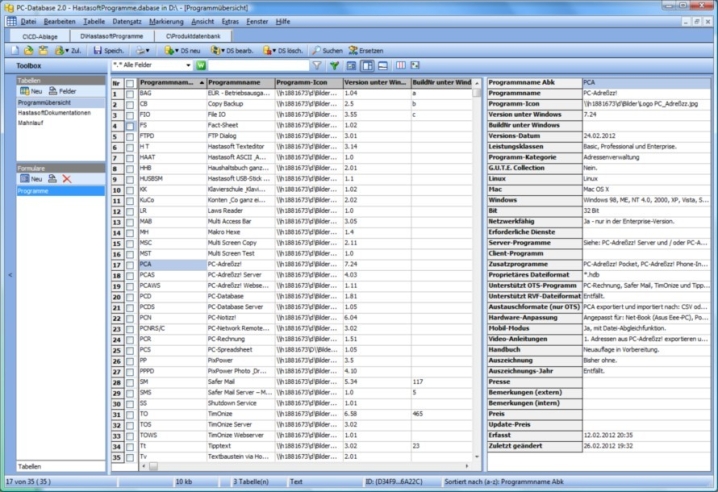Tick the checkbox for row 1 BAG
Screen dimensions: 718x492
pos(130,93)
